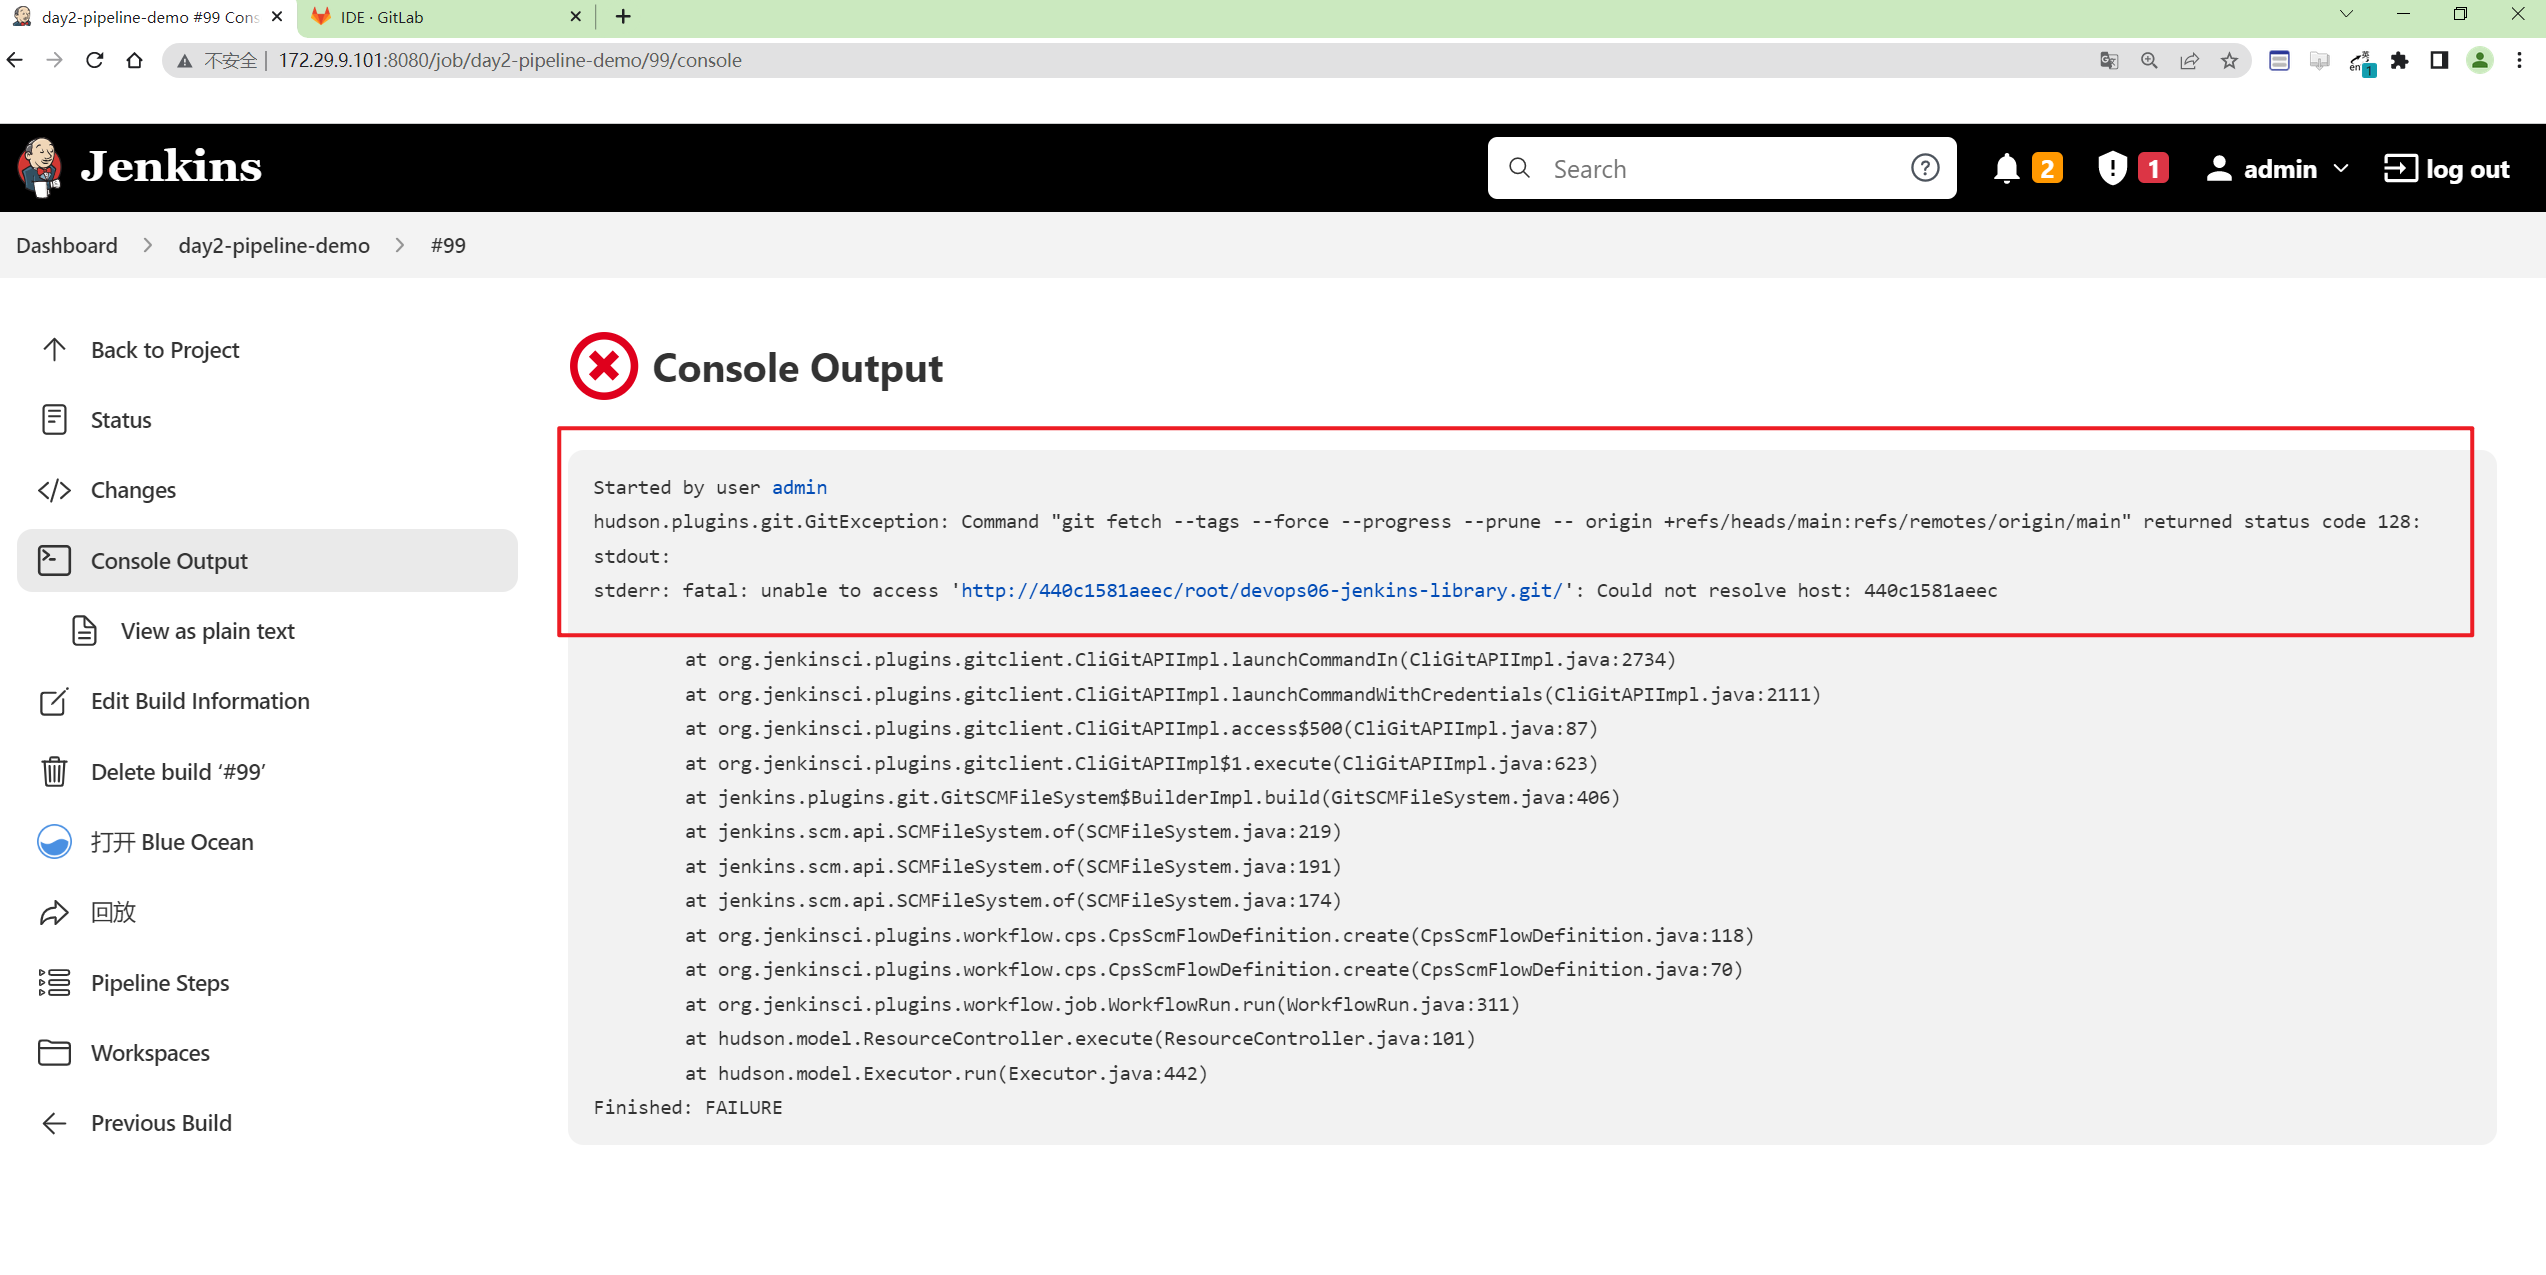Expand the admin user dropdown chevron
This screenshot has height=1275, width=2546.
click(x=2341, y=169)
